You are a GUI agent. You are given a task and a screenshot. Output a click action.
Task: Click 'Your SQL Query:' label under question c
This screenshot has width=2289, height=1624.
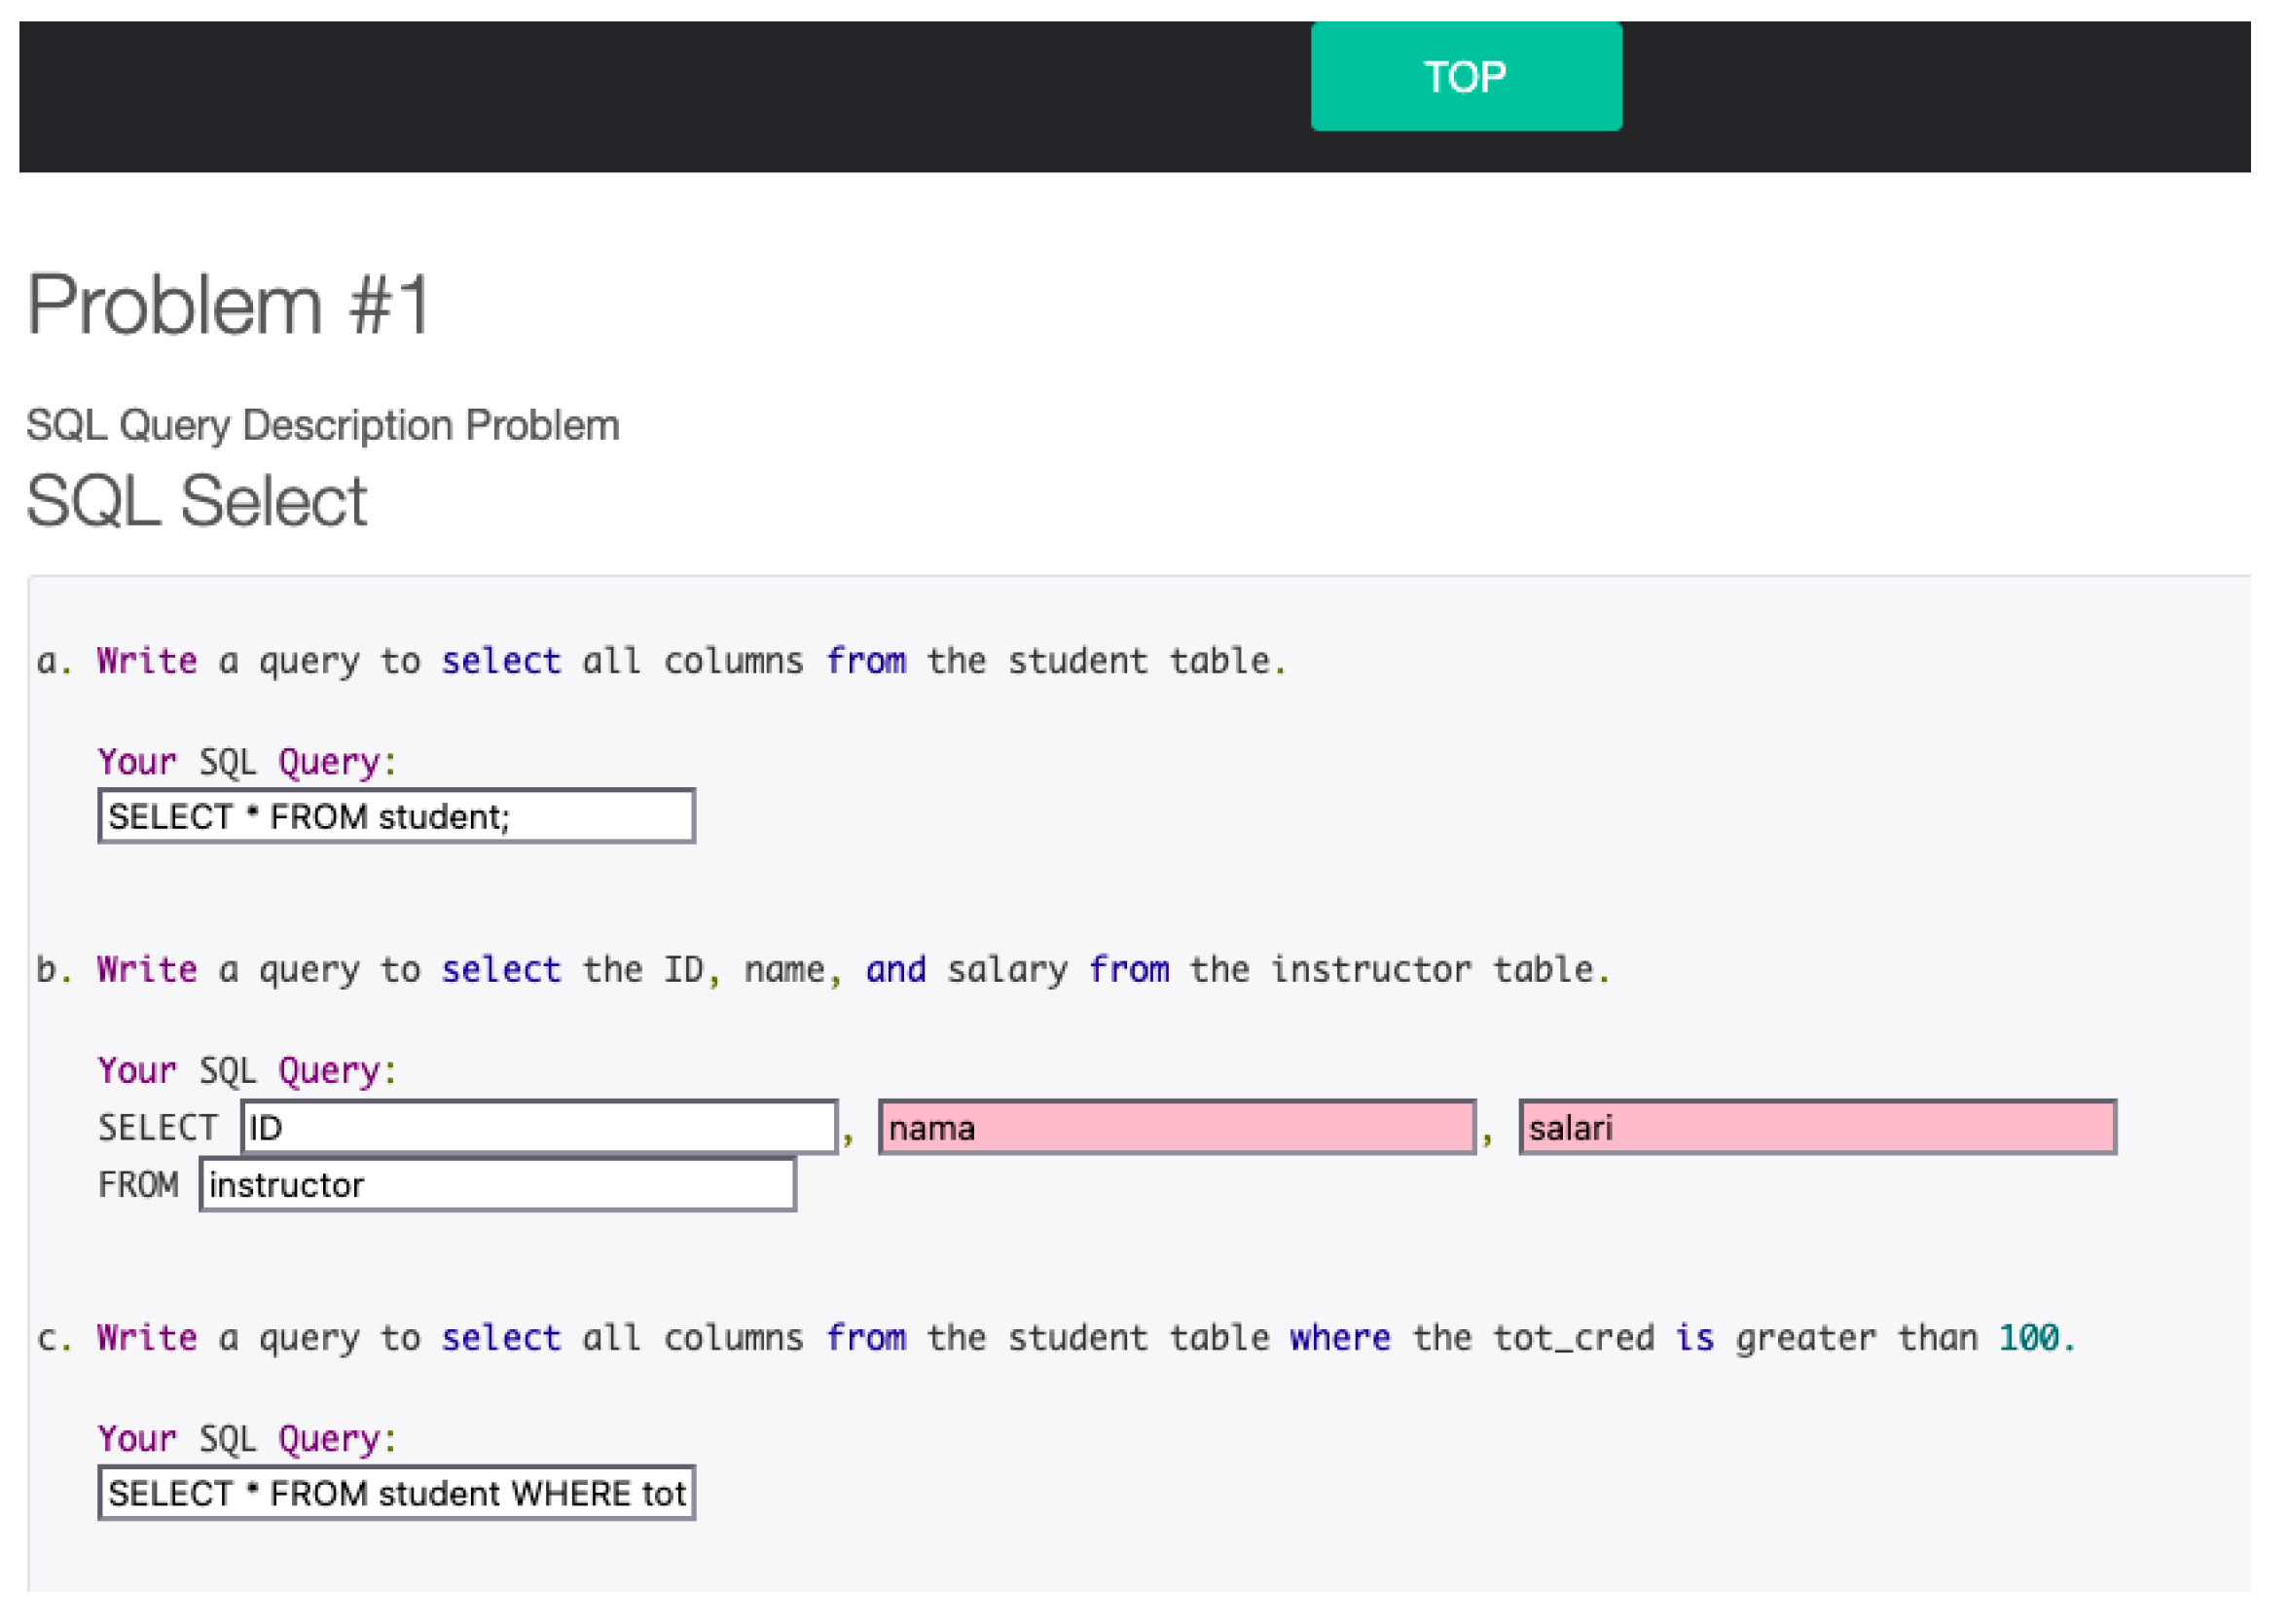click(x=247, y=1438)
